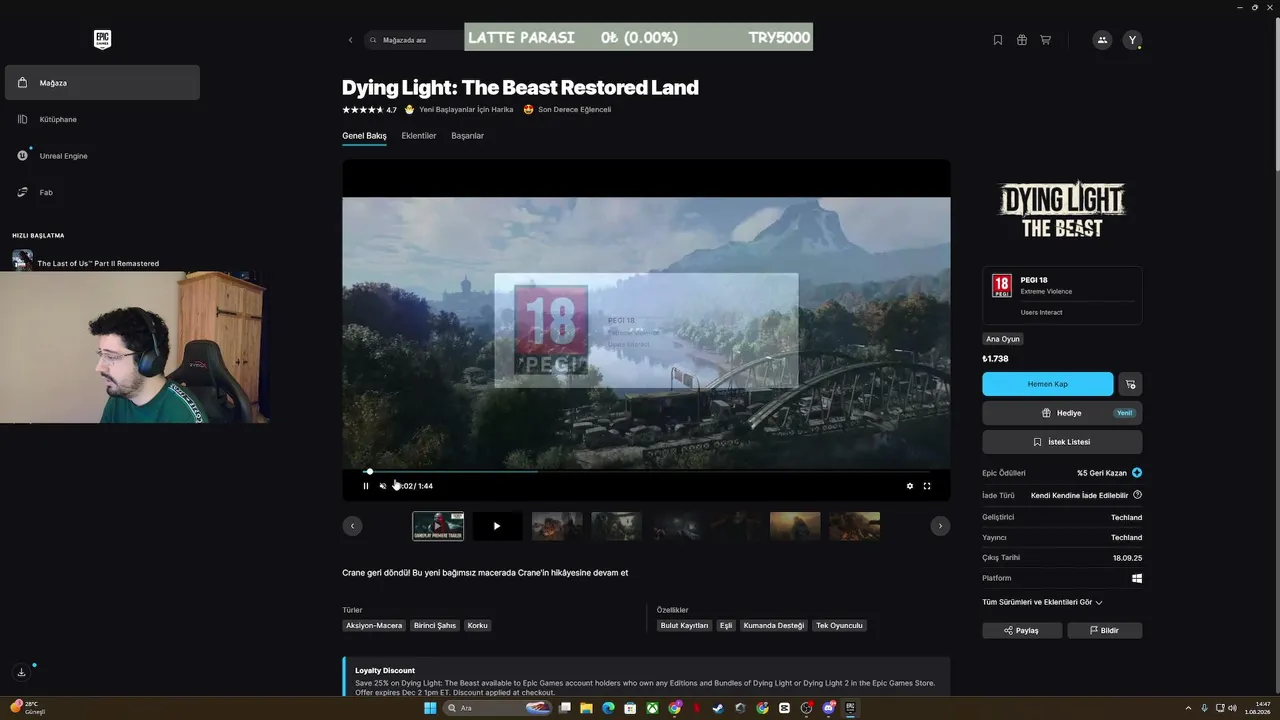Image resolution: width=1280 pixels, height=720 pixels.
Task: Open Mağaza in the sidebar
Action: tap(102, 83)
